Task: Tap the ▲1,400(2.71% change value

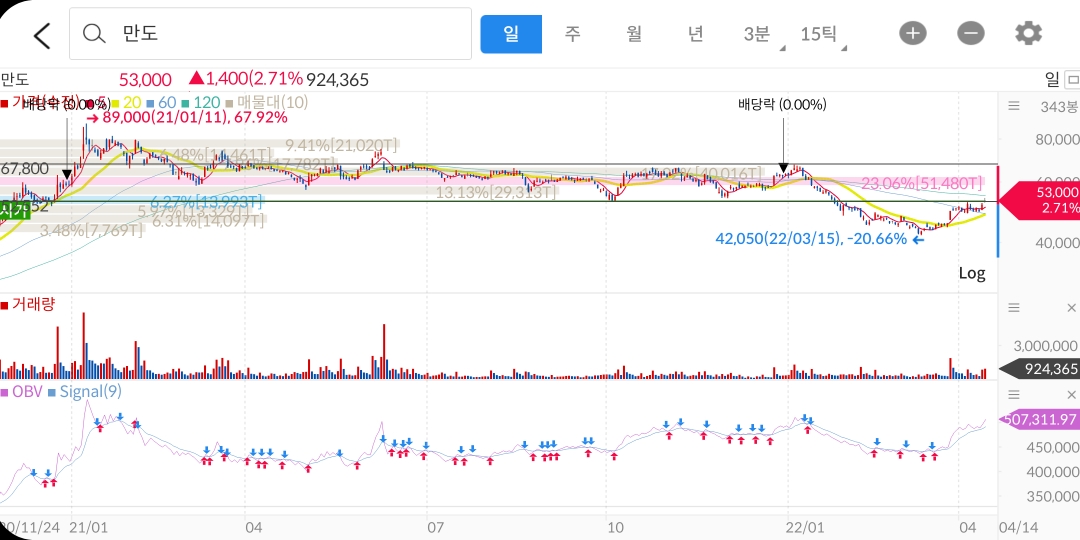Action: point(246,79)
